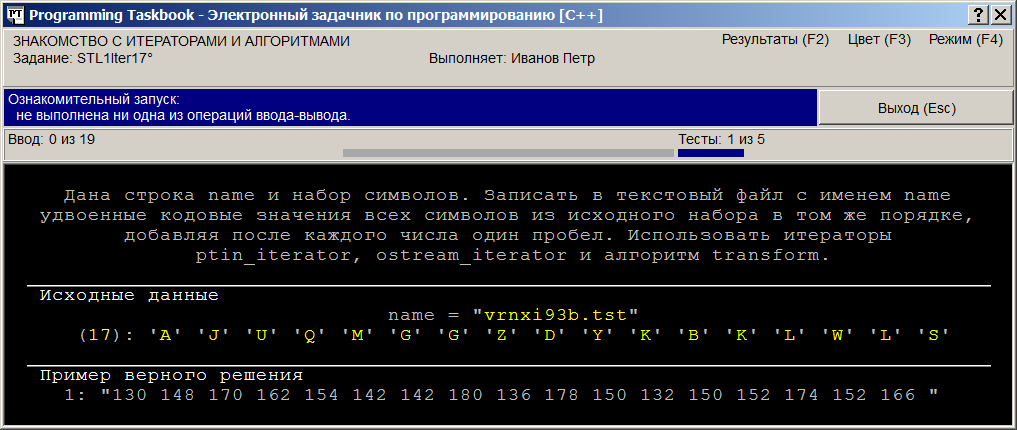1017x430 pixels.
Task: Click the gray Ввод progress bar
Action: coord(508,154)
